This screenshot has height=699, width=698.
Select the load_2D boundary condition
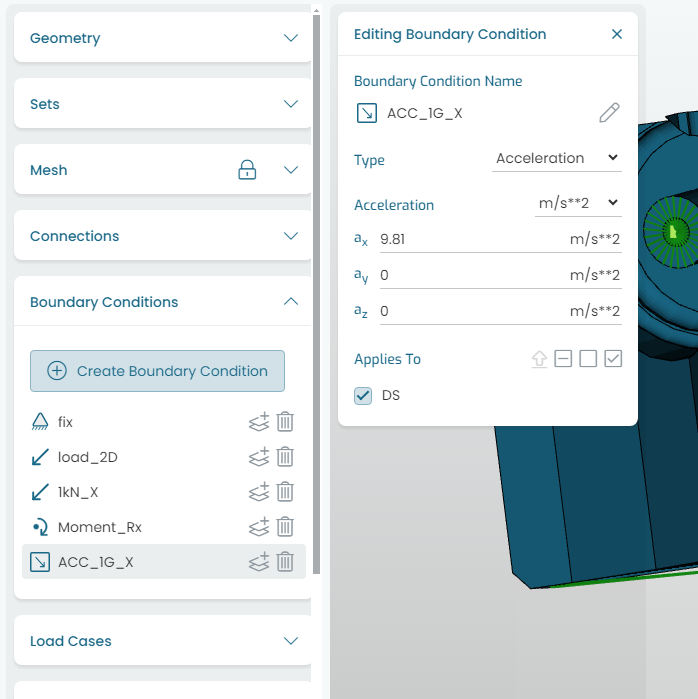pyautogui.click(x=88, y=457)
